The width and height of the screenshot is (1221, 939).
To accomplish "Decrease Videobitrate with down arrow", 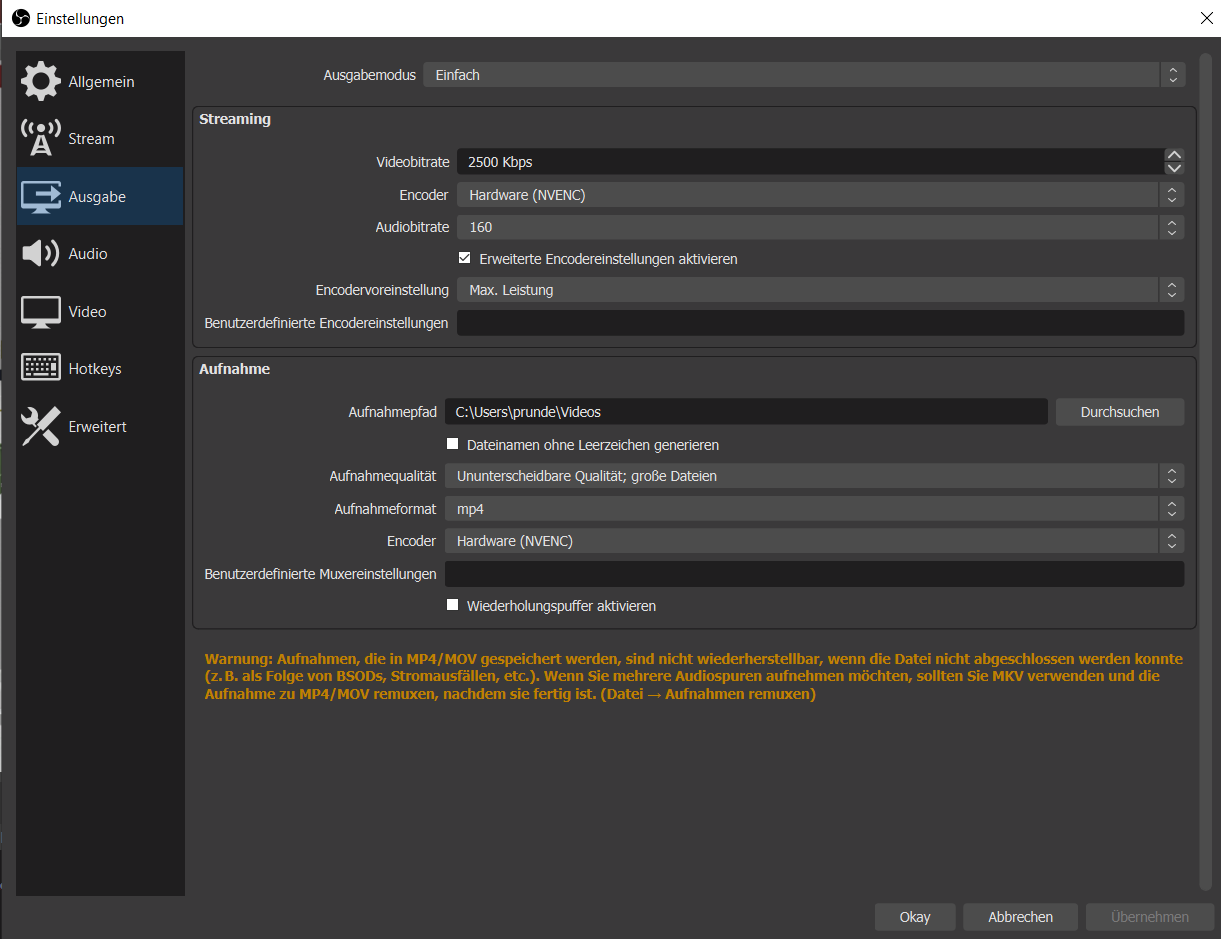I will pyautogui.click(x=1175, y=168).
